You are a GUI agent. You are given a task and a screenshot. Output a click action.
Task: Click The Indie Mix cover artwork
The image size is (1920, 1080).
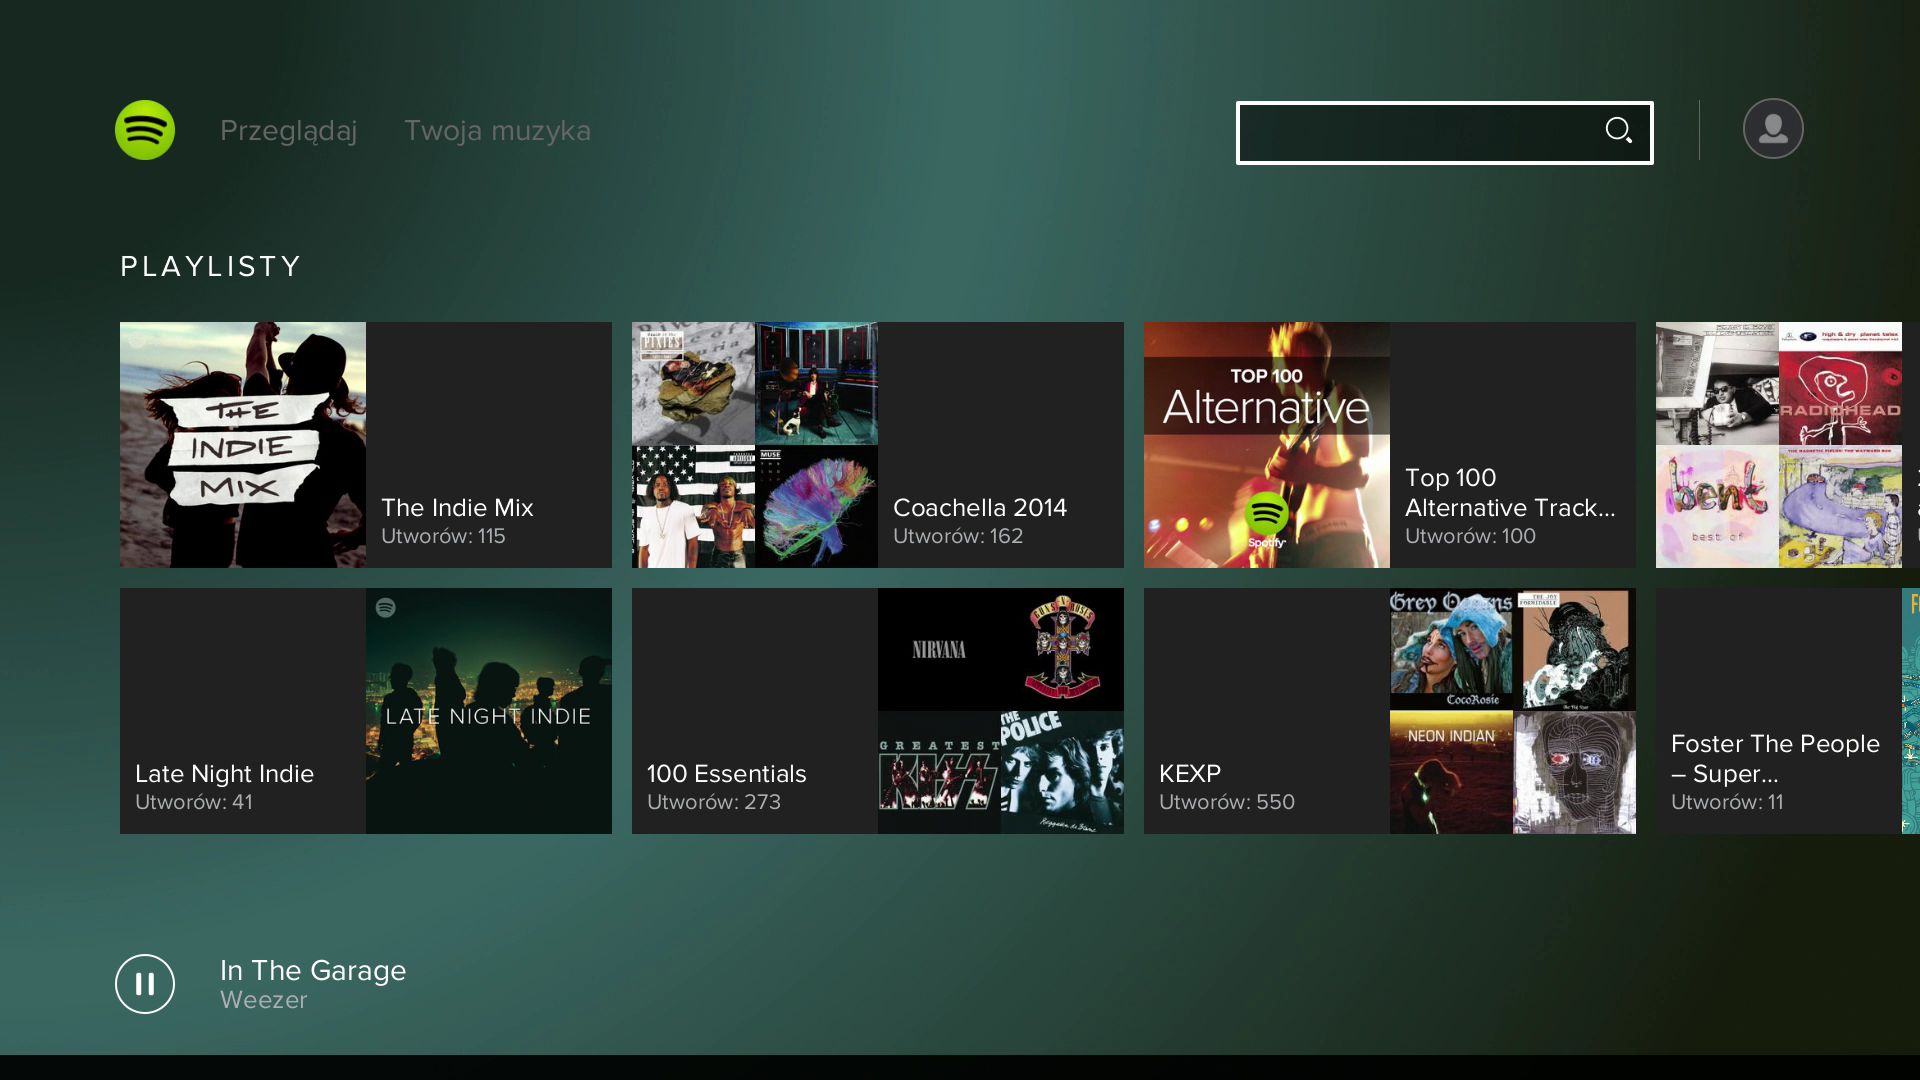(x=243, y=445)
